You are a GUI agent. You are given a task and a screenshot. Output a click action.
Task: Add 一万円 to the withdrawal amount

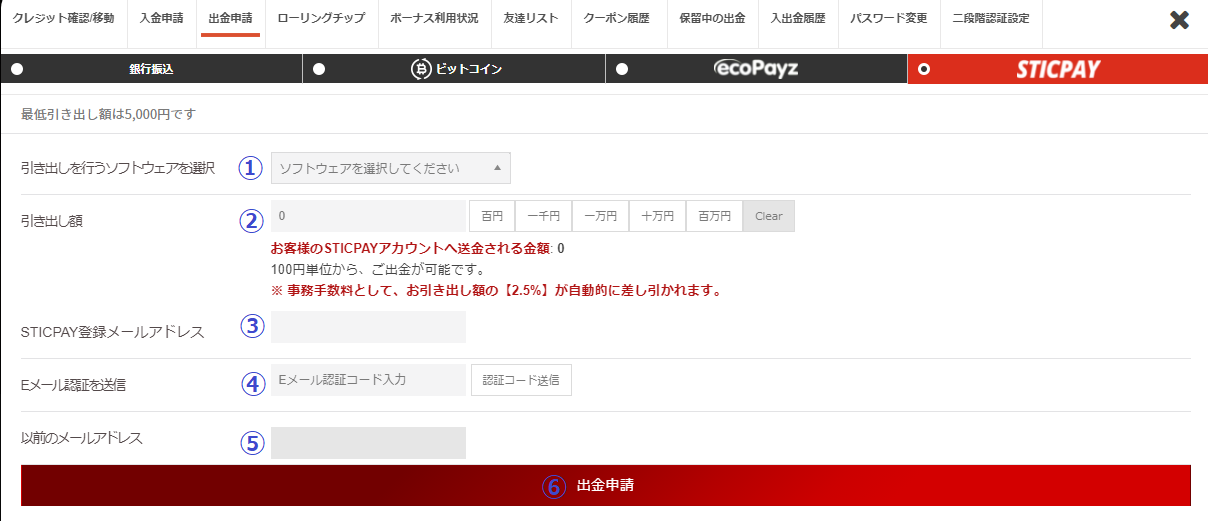pyautogui.click(x=600, y=216)
